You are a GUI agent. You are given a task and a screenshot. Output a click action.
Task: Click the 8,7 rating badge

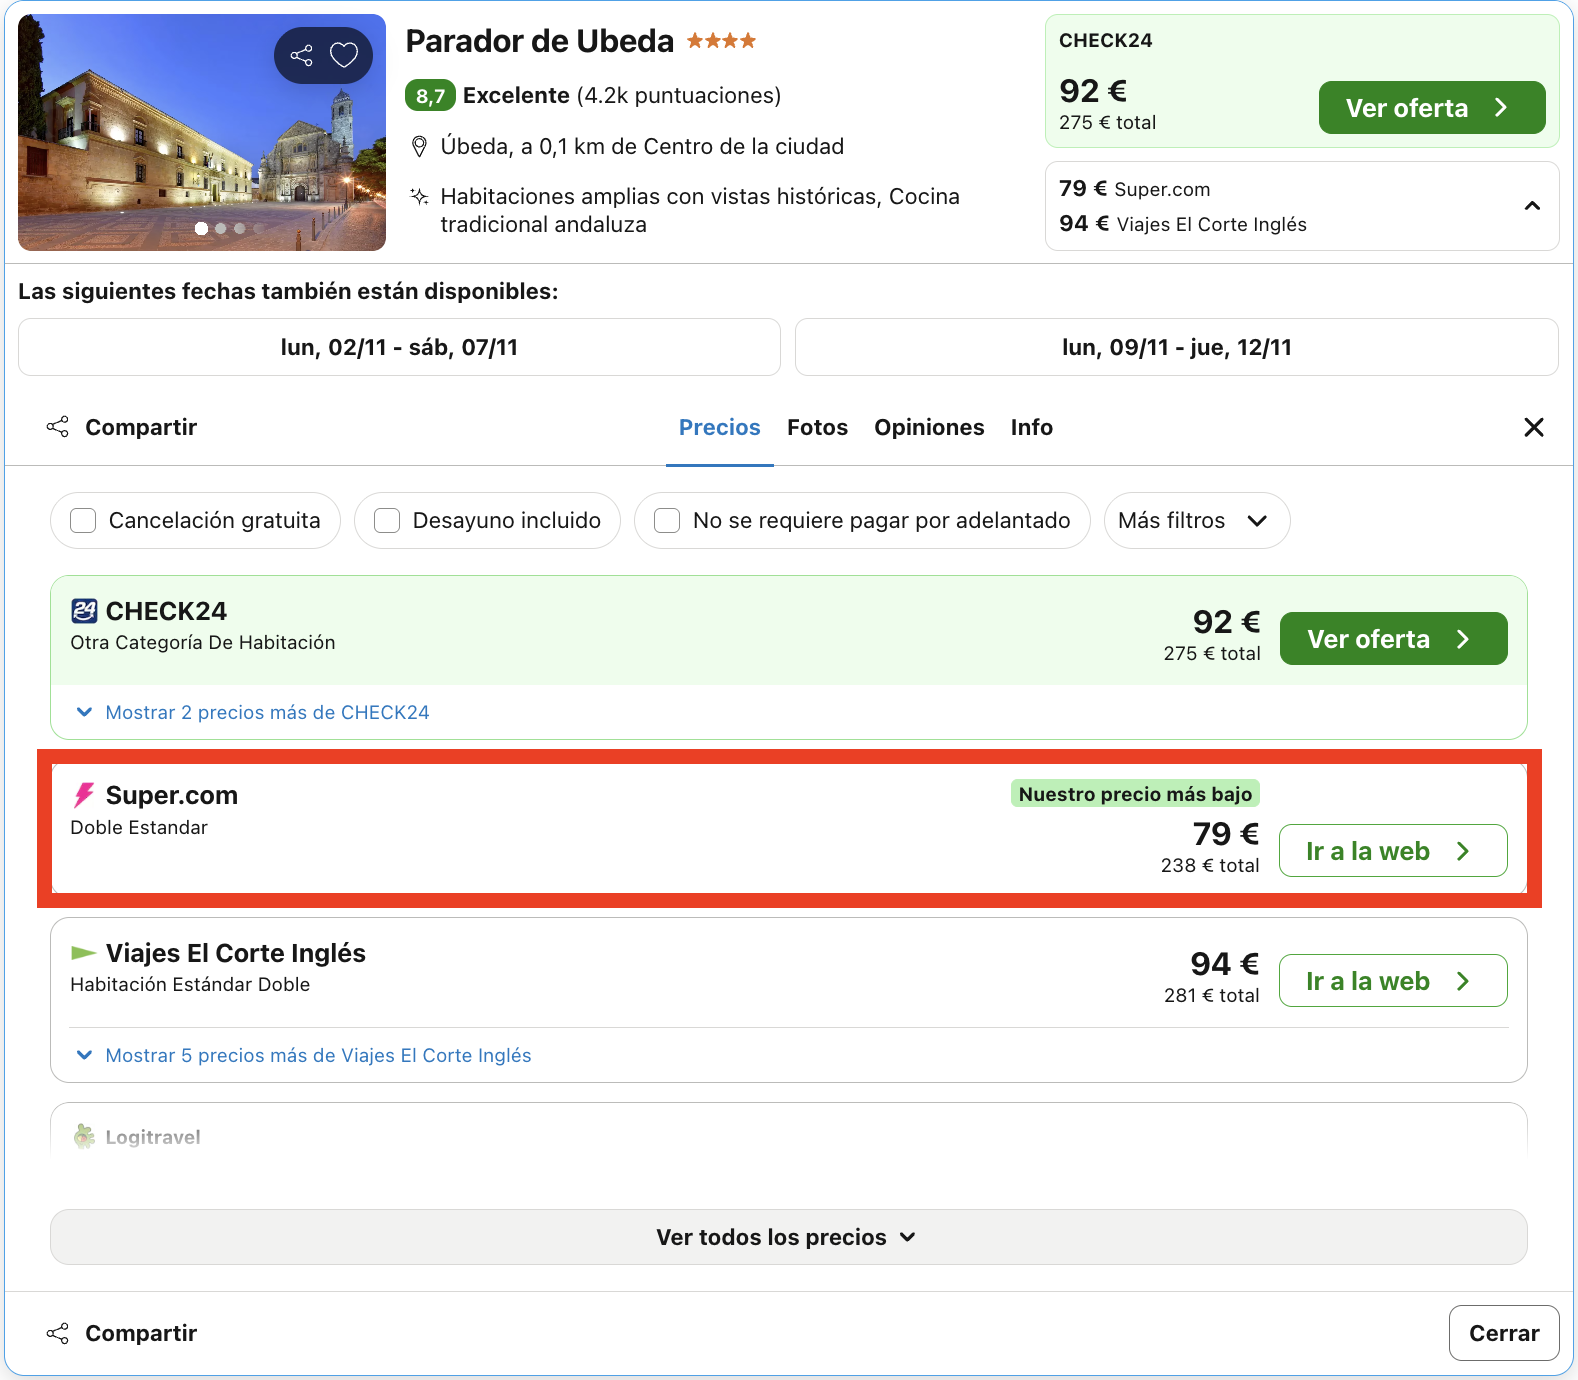[x=430, y=95]
